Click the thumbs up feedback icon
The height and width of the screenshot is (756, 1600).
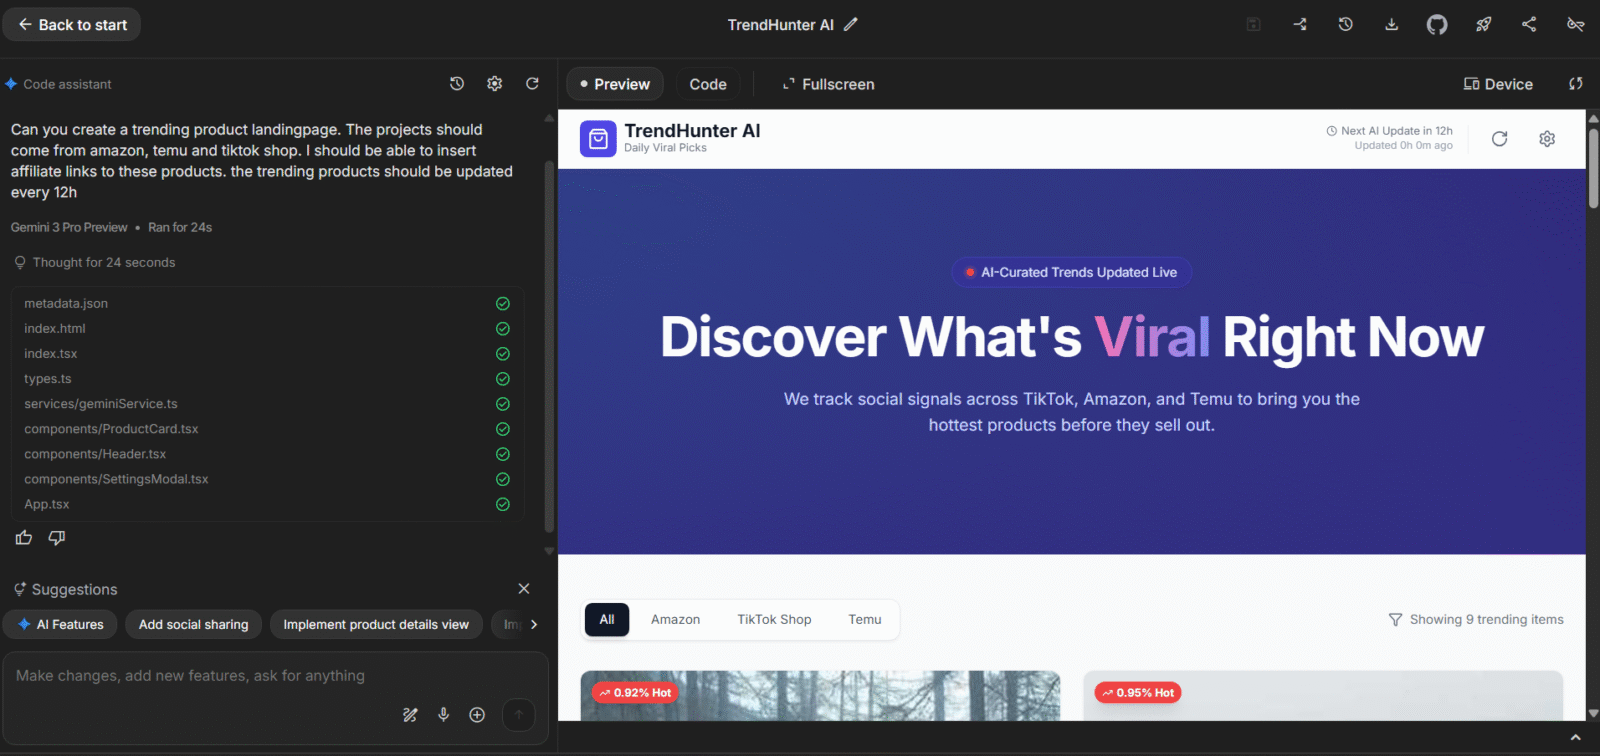[24, 538]
